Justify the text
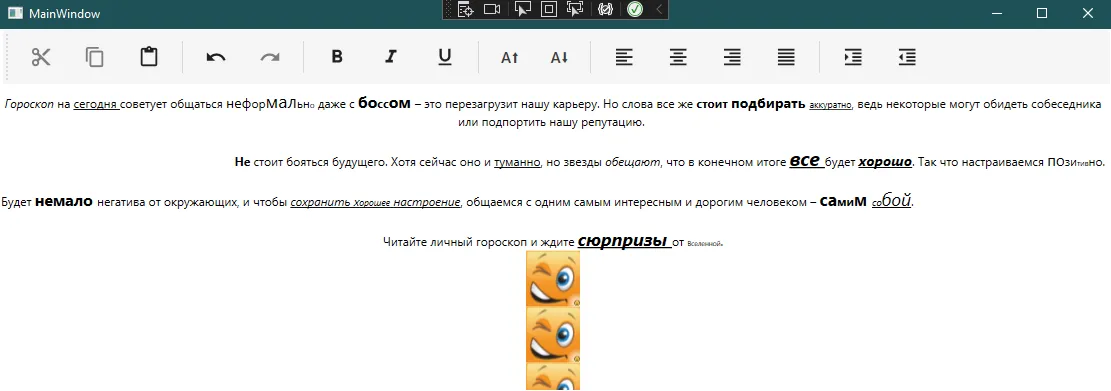Viewport: 1111px width, 391px height. pyautogui.click(x=786, y=57)
